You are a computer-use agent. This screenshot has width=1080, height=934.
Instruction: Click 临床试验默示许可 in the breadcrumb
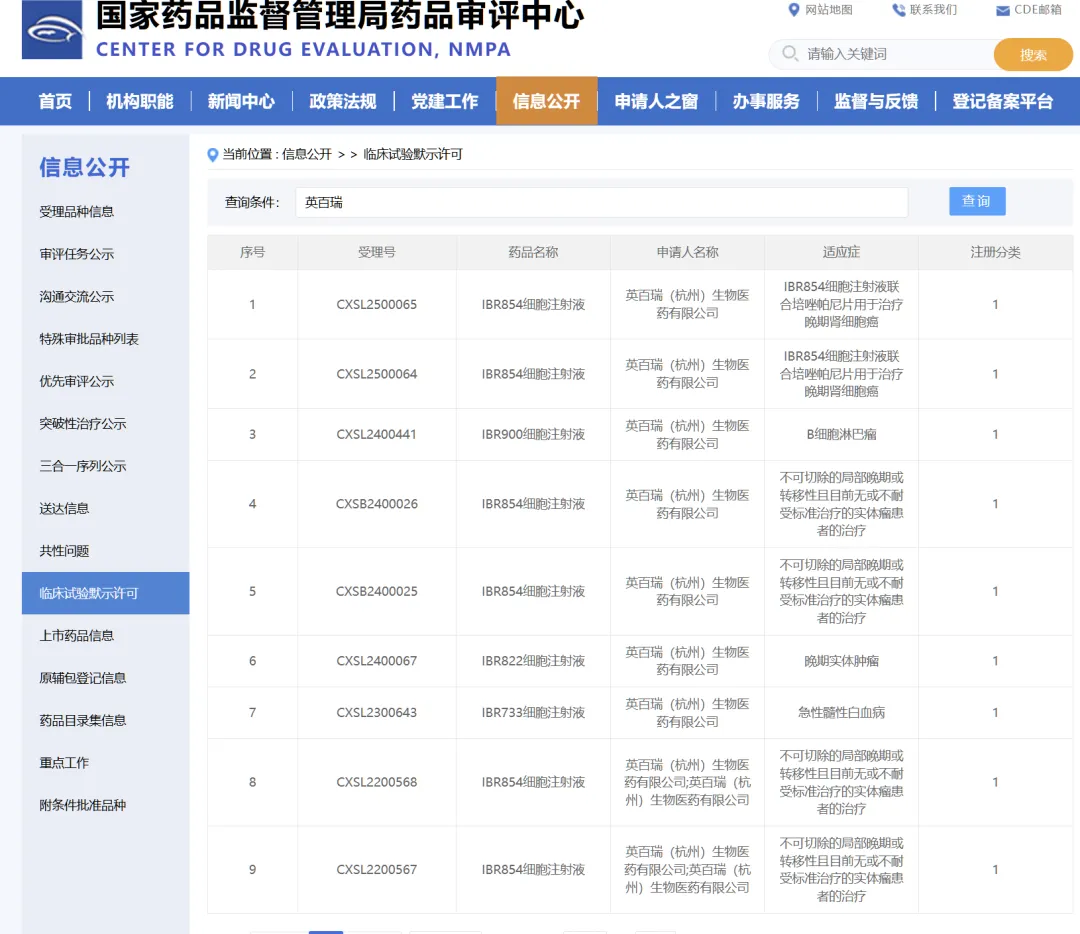click(x=413, y=154)
